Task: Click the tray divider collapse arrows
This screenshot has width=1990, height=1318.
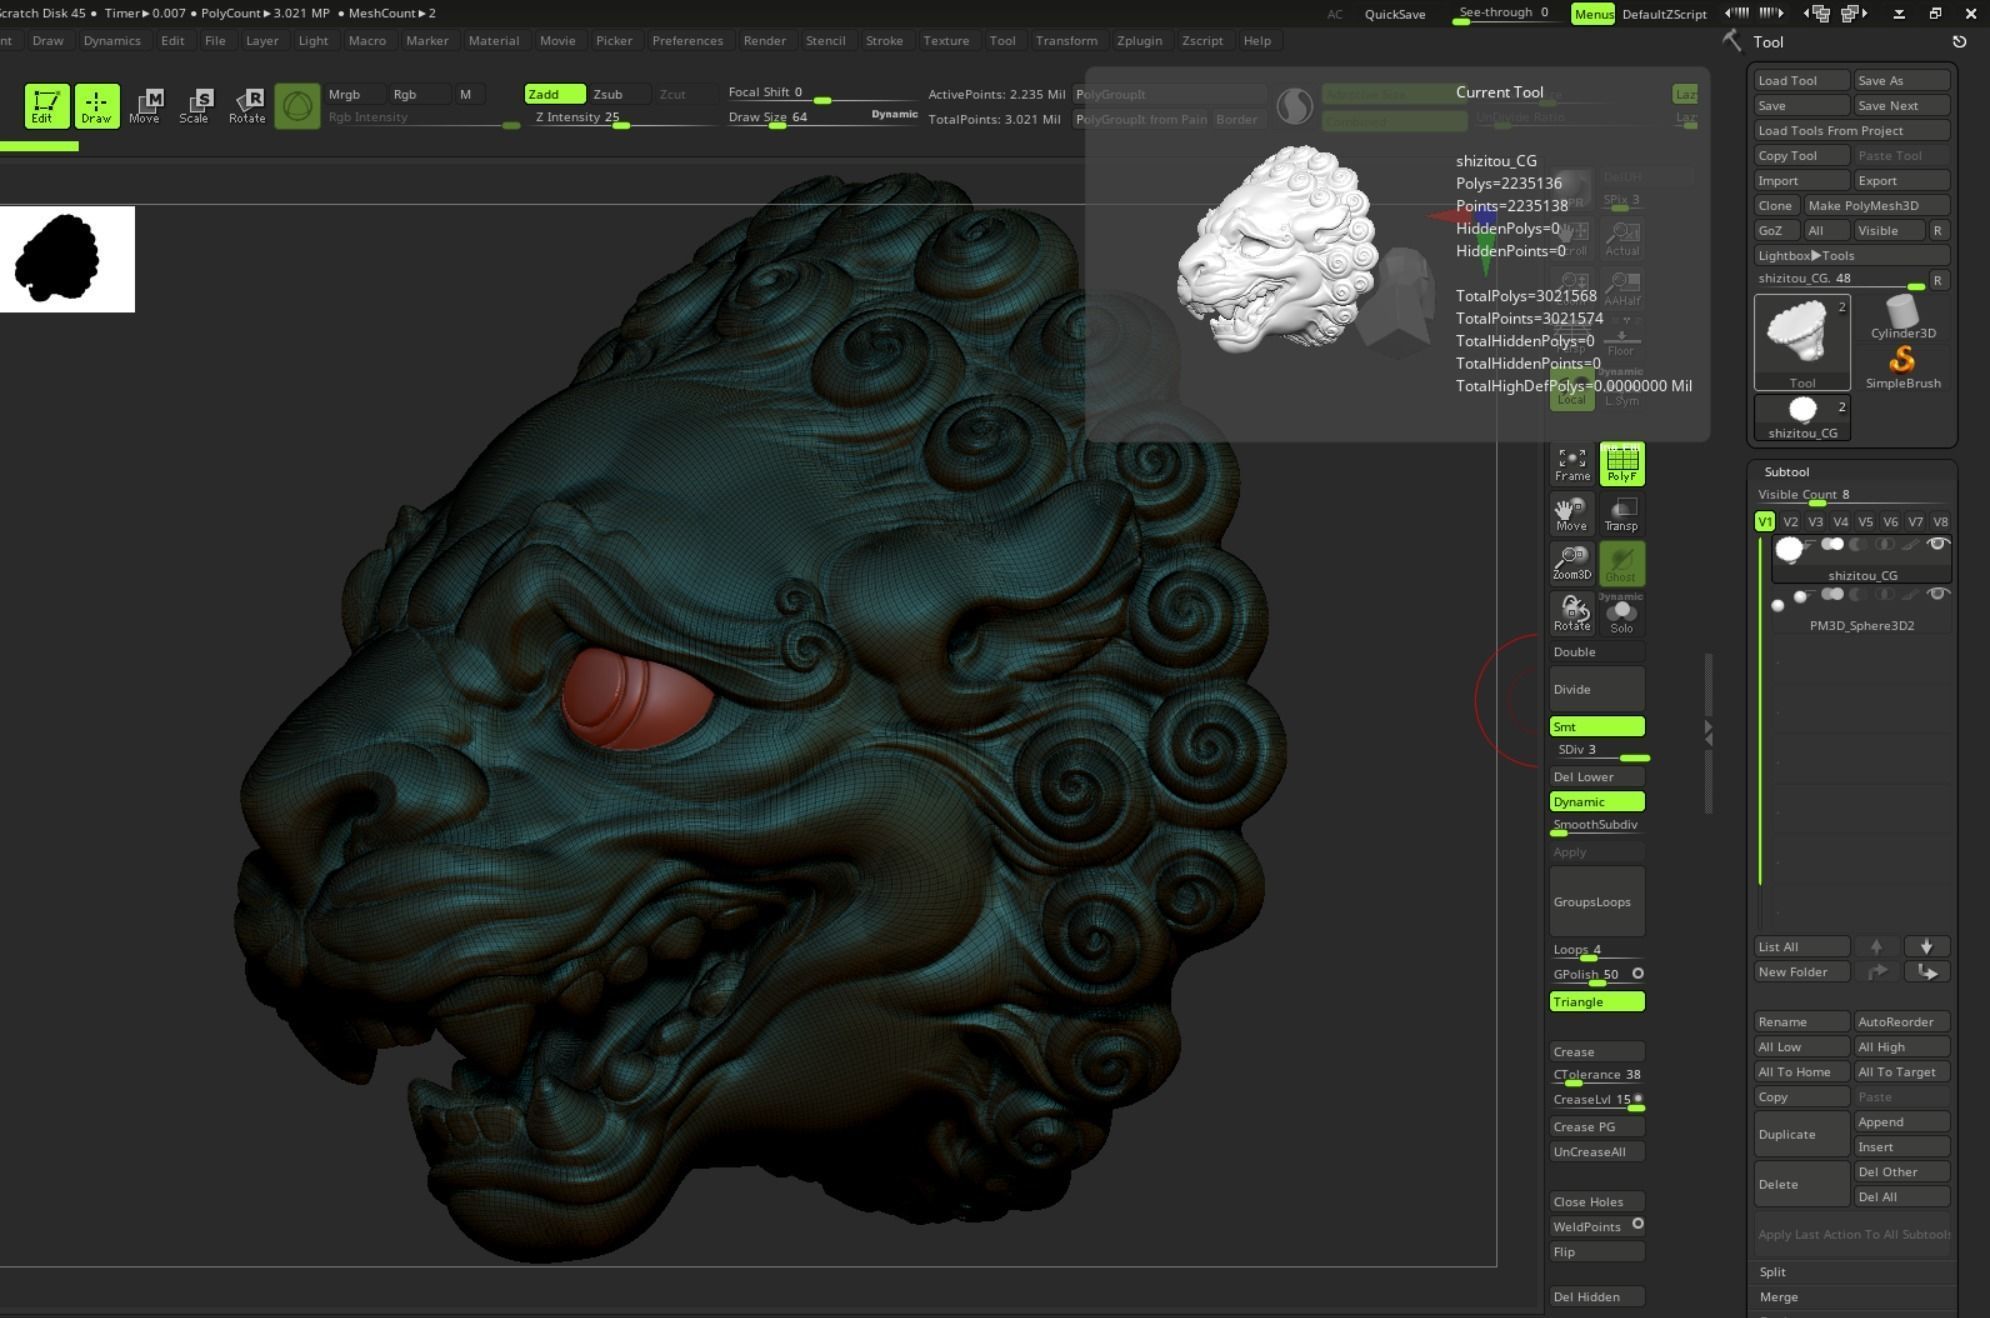Action: (1708, 732)
